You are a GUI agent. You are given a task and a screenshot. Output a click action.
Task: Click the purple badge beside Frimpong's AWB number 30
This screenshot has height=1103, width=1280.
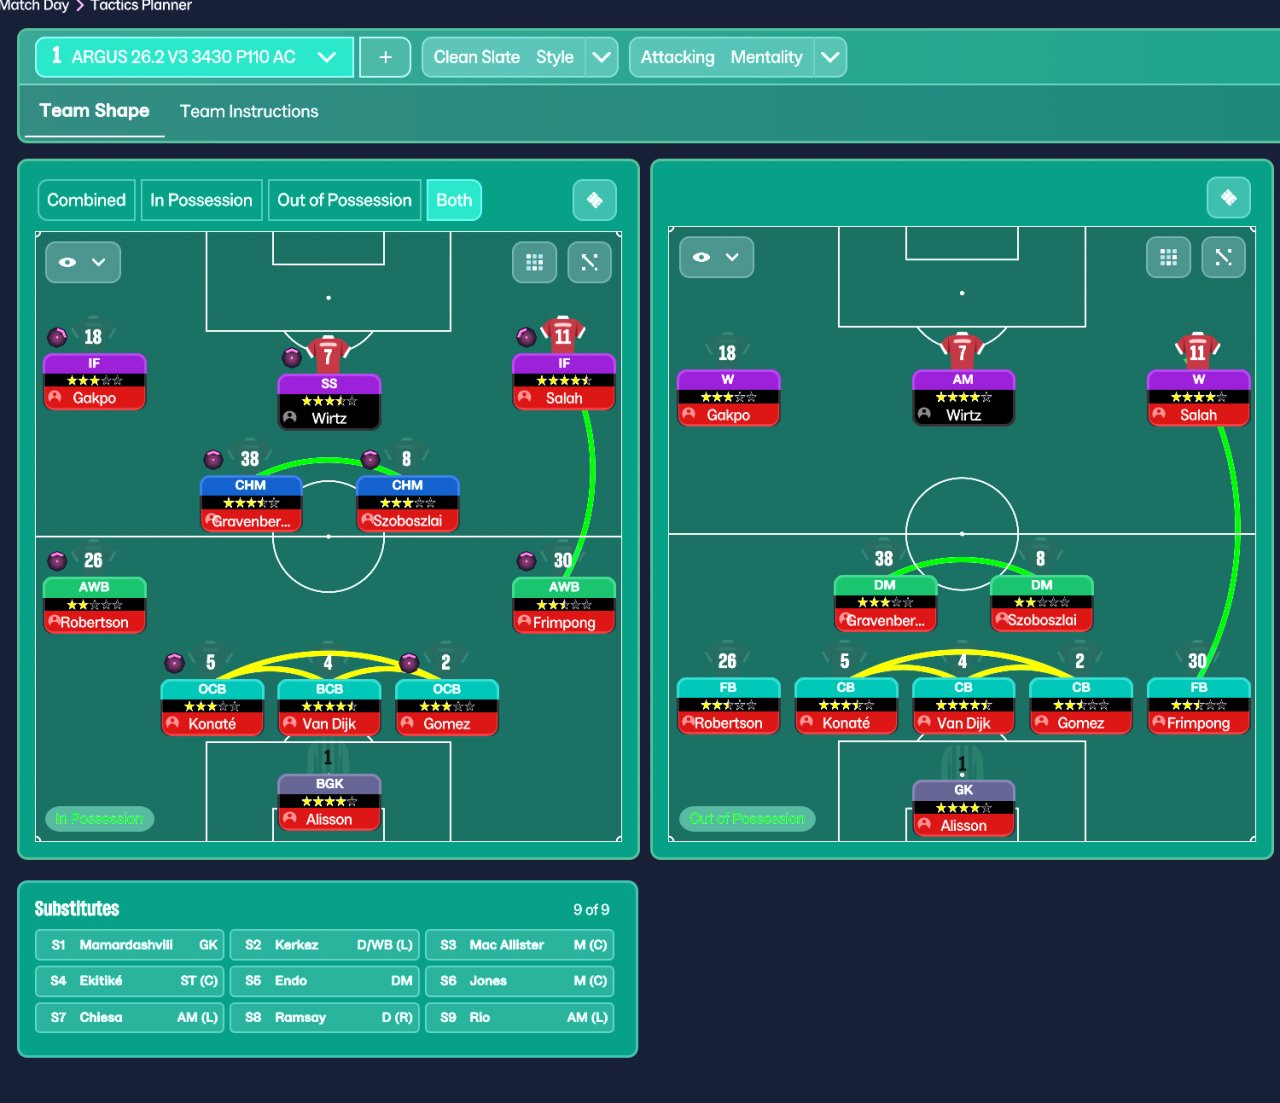526,561
